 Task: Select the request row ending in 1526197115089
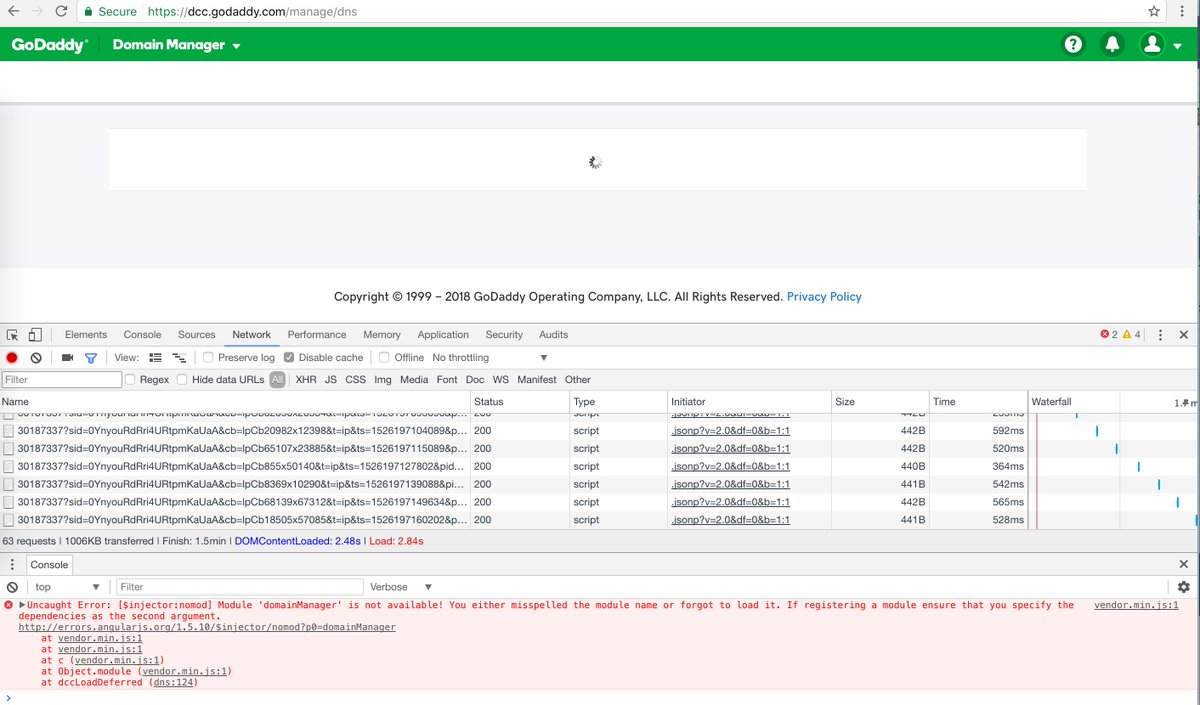(514, 448)
